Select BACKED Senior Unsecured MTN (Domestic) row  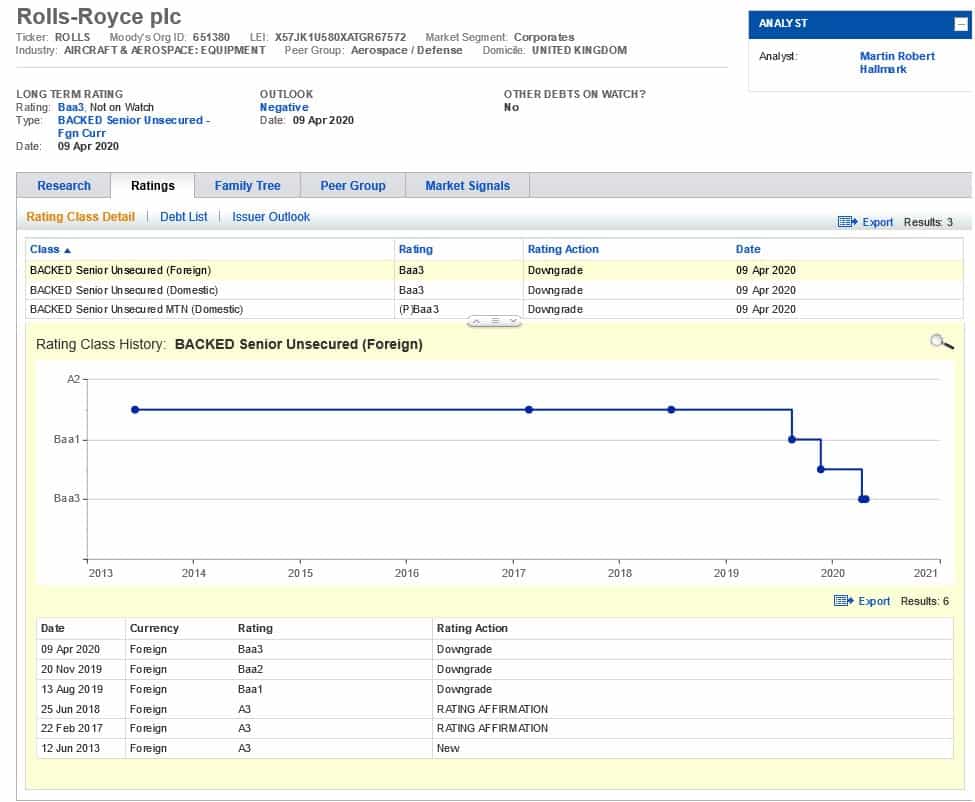tap(494, 309)
